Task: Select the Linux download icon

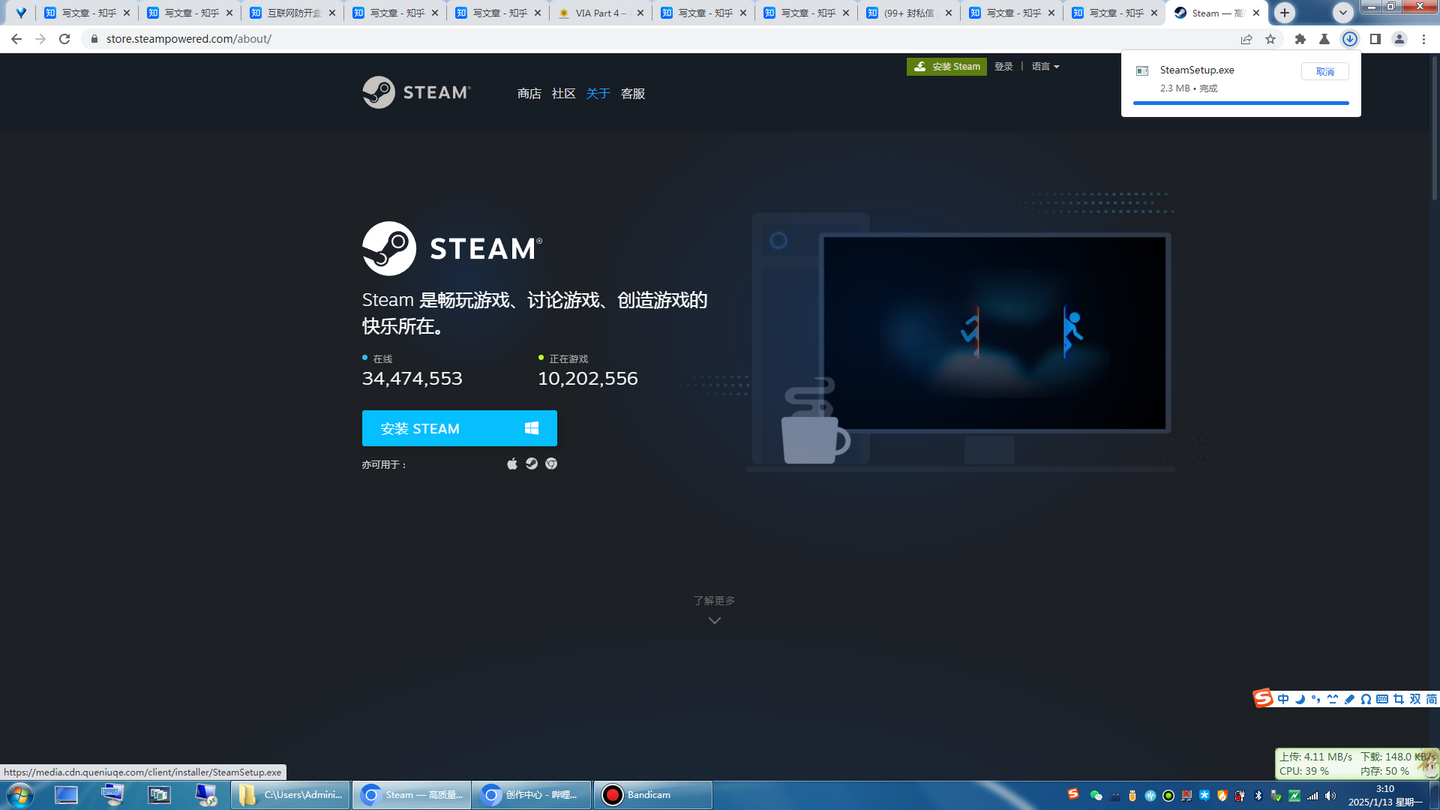Action: click(551, 463)
